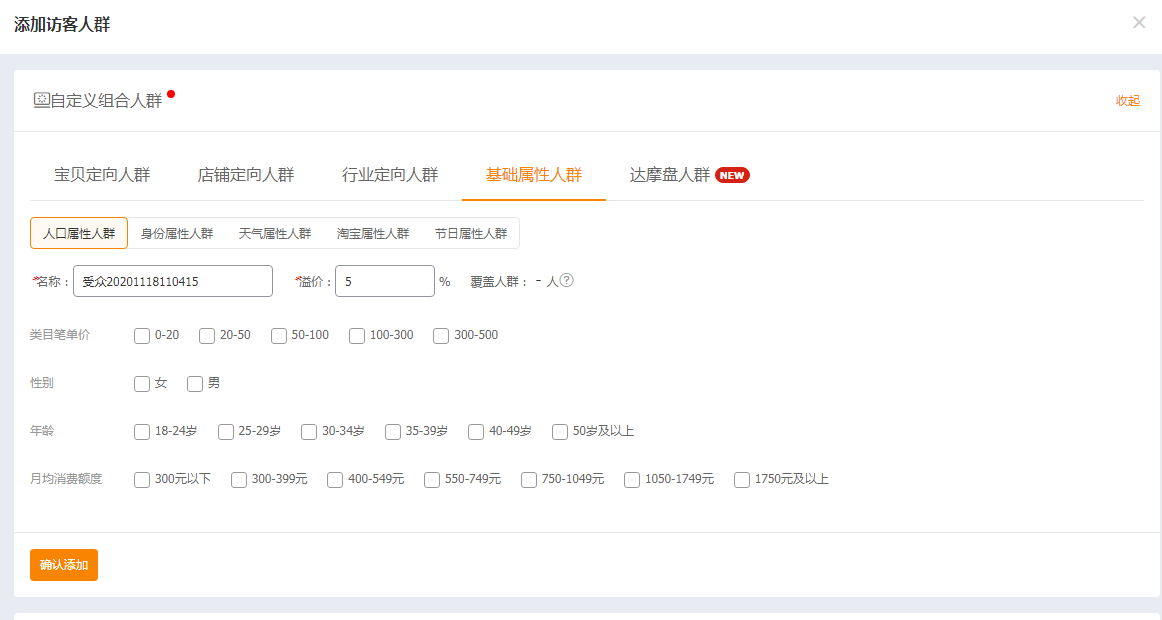This screenshot has height=620, width=1162.
Task: Close the 添加访客人群 dialog
Action: click(1138, 22)
